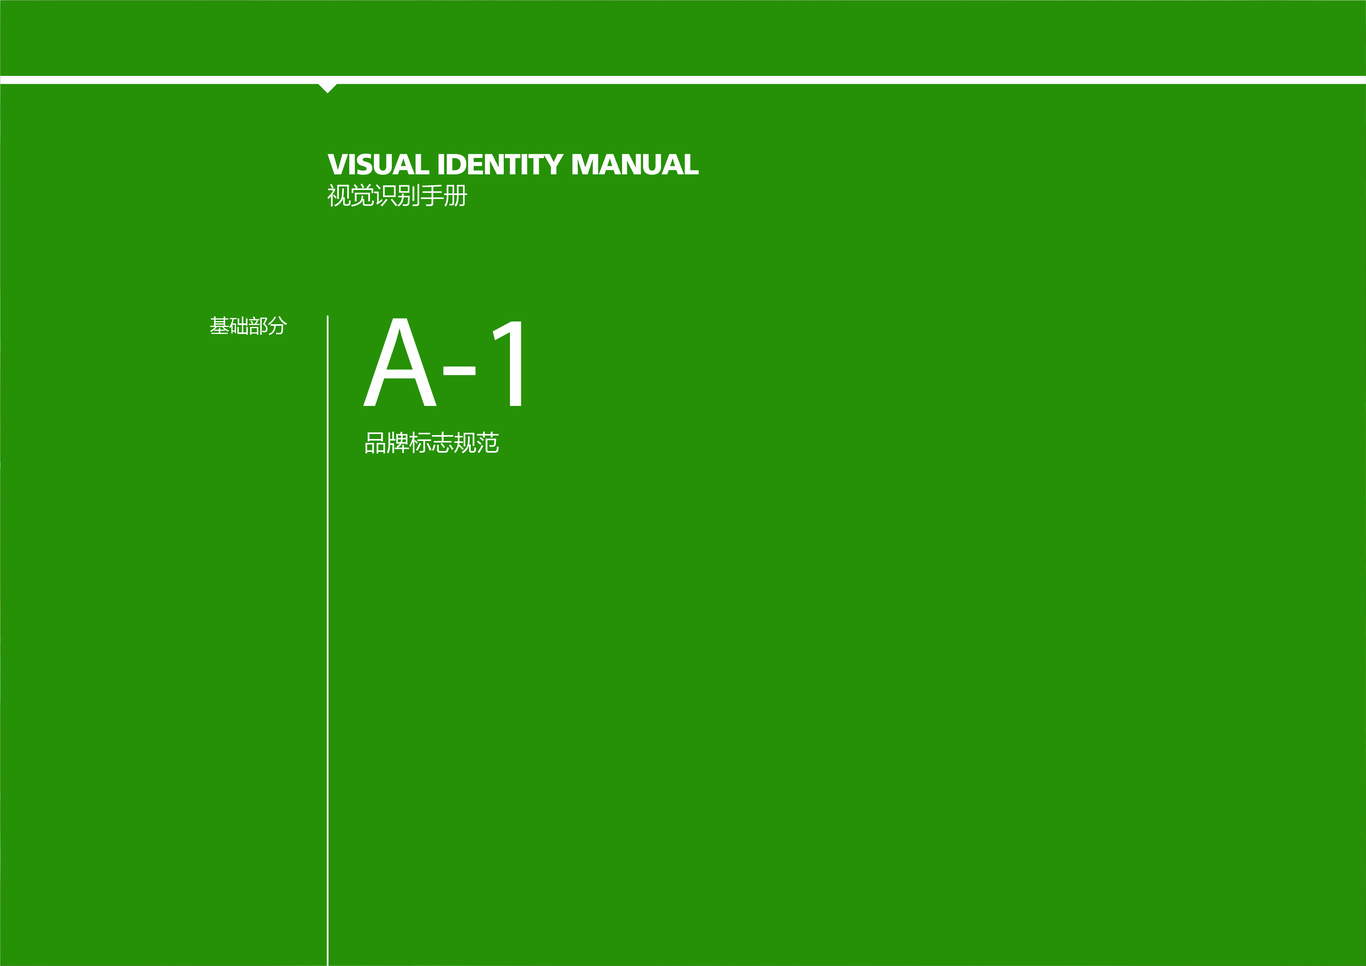Screen dimensions: 1366x966
Task: Click the '品牌标志规范' caption
Action: tap(431, 443)
